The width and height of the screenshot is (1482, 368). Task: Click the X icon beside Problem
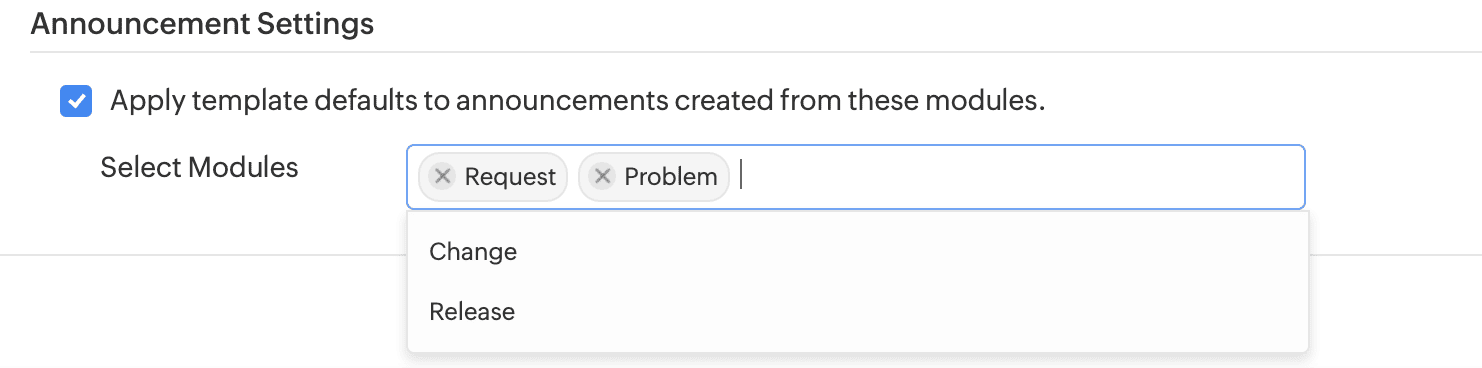click(602, 177)
